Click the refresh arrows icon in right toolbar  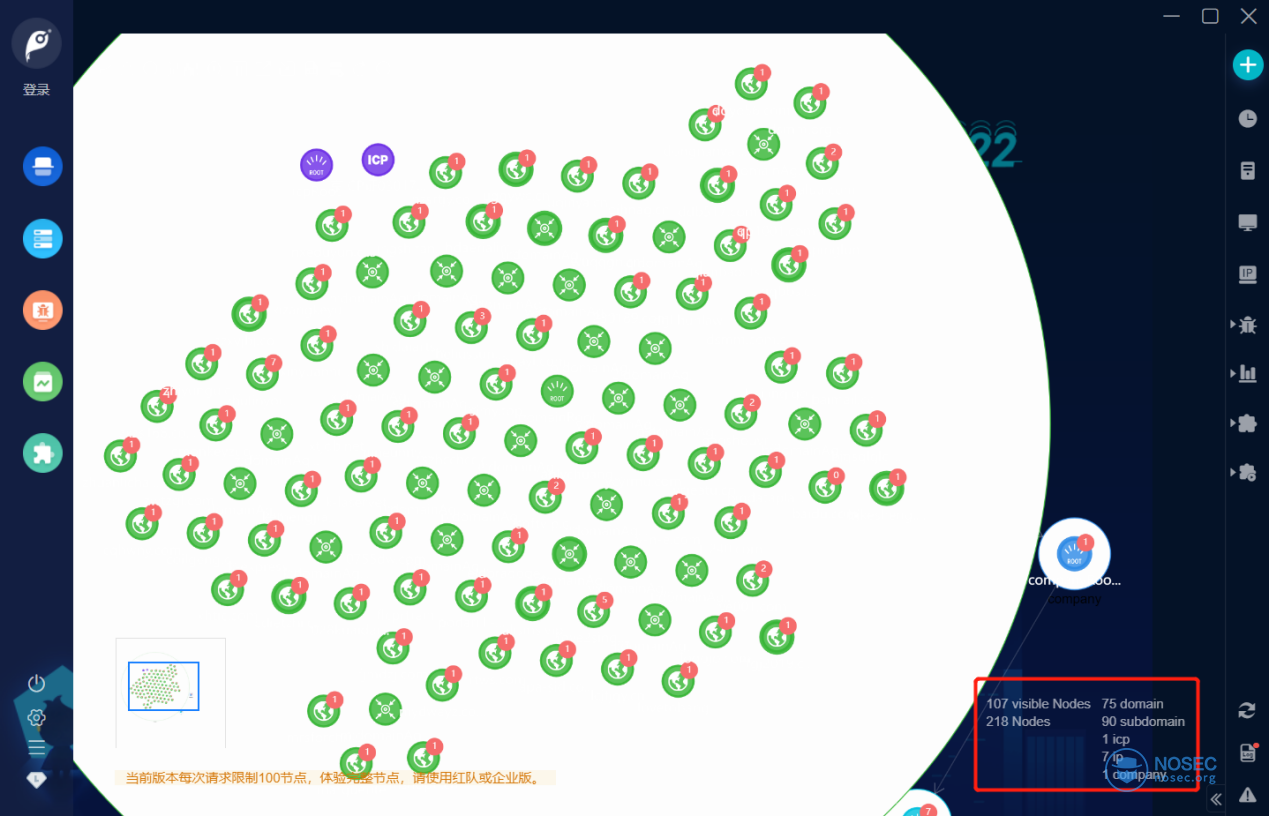pyautogui.click(x=1247, y=710)
